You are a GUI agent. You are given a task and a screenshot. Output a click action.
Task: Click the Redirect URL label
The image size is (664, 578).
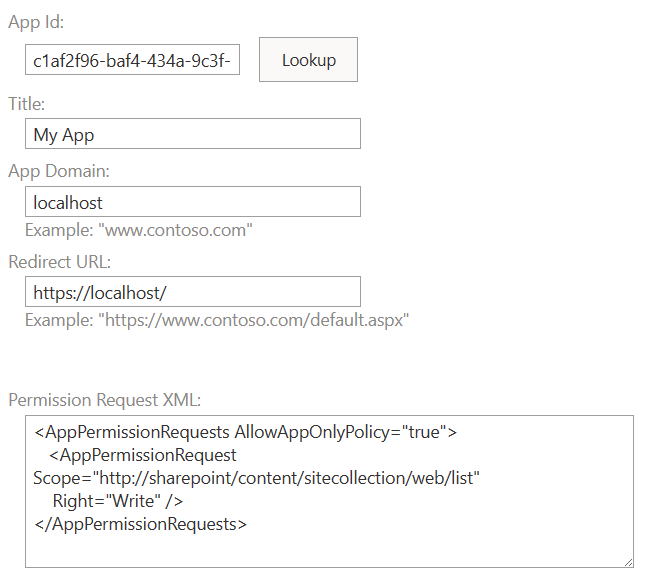coord(59,262)
